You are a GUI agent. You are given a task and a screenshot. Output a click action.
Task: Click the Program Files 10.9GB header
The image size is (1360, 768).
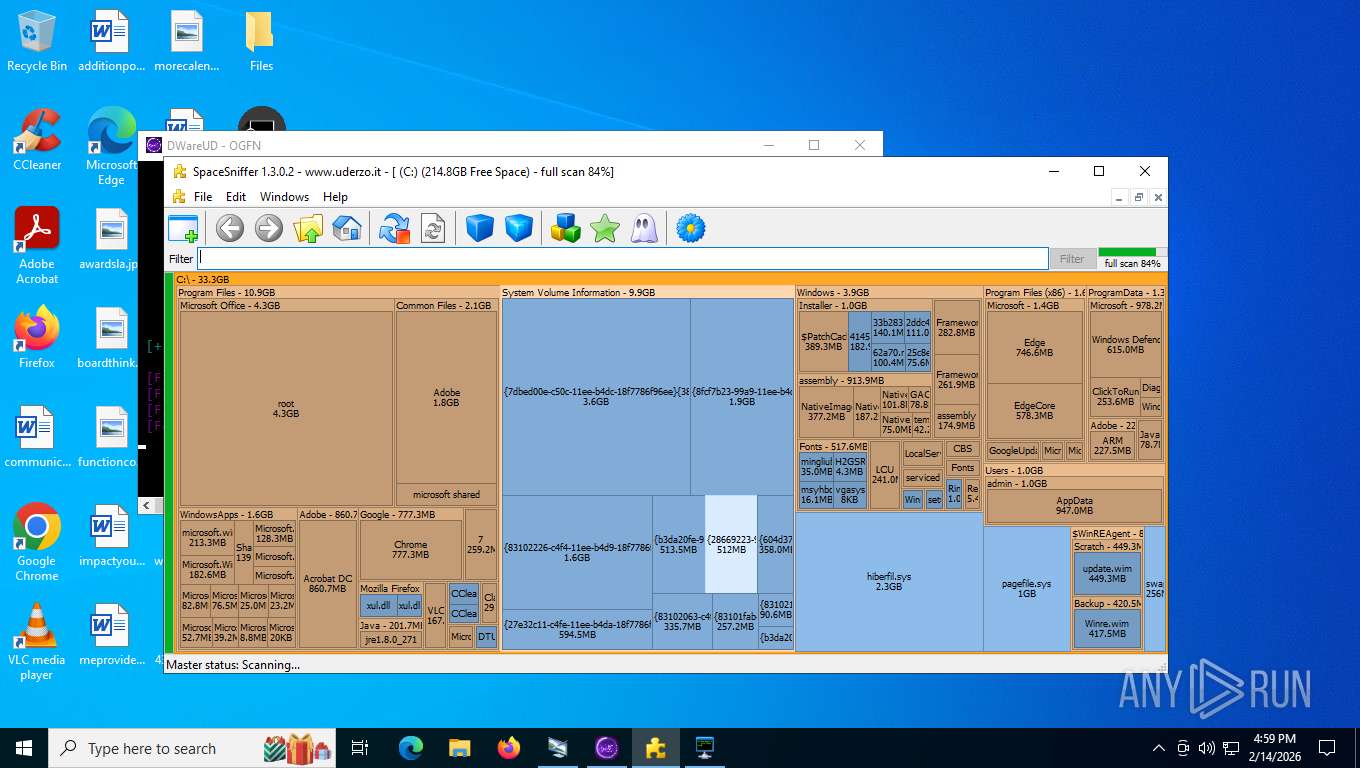tap(336, 293)
